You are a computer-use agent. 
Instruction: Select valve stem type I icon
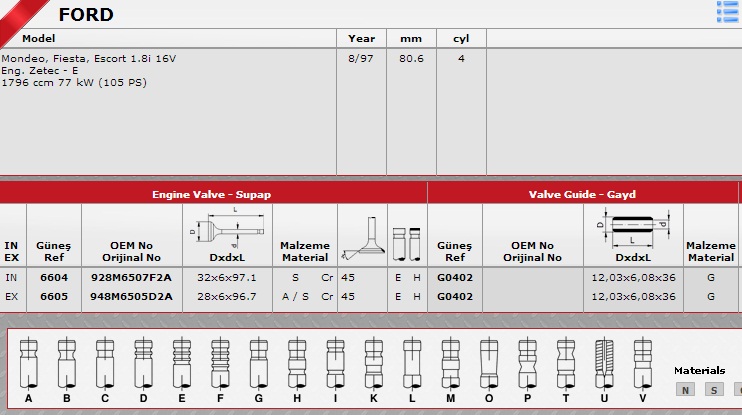(336, 363)
